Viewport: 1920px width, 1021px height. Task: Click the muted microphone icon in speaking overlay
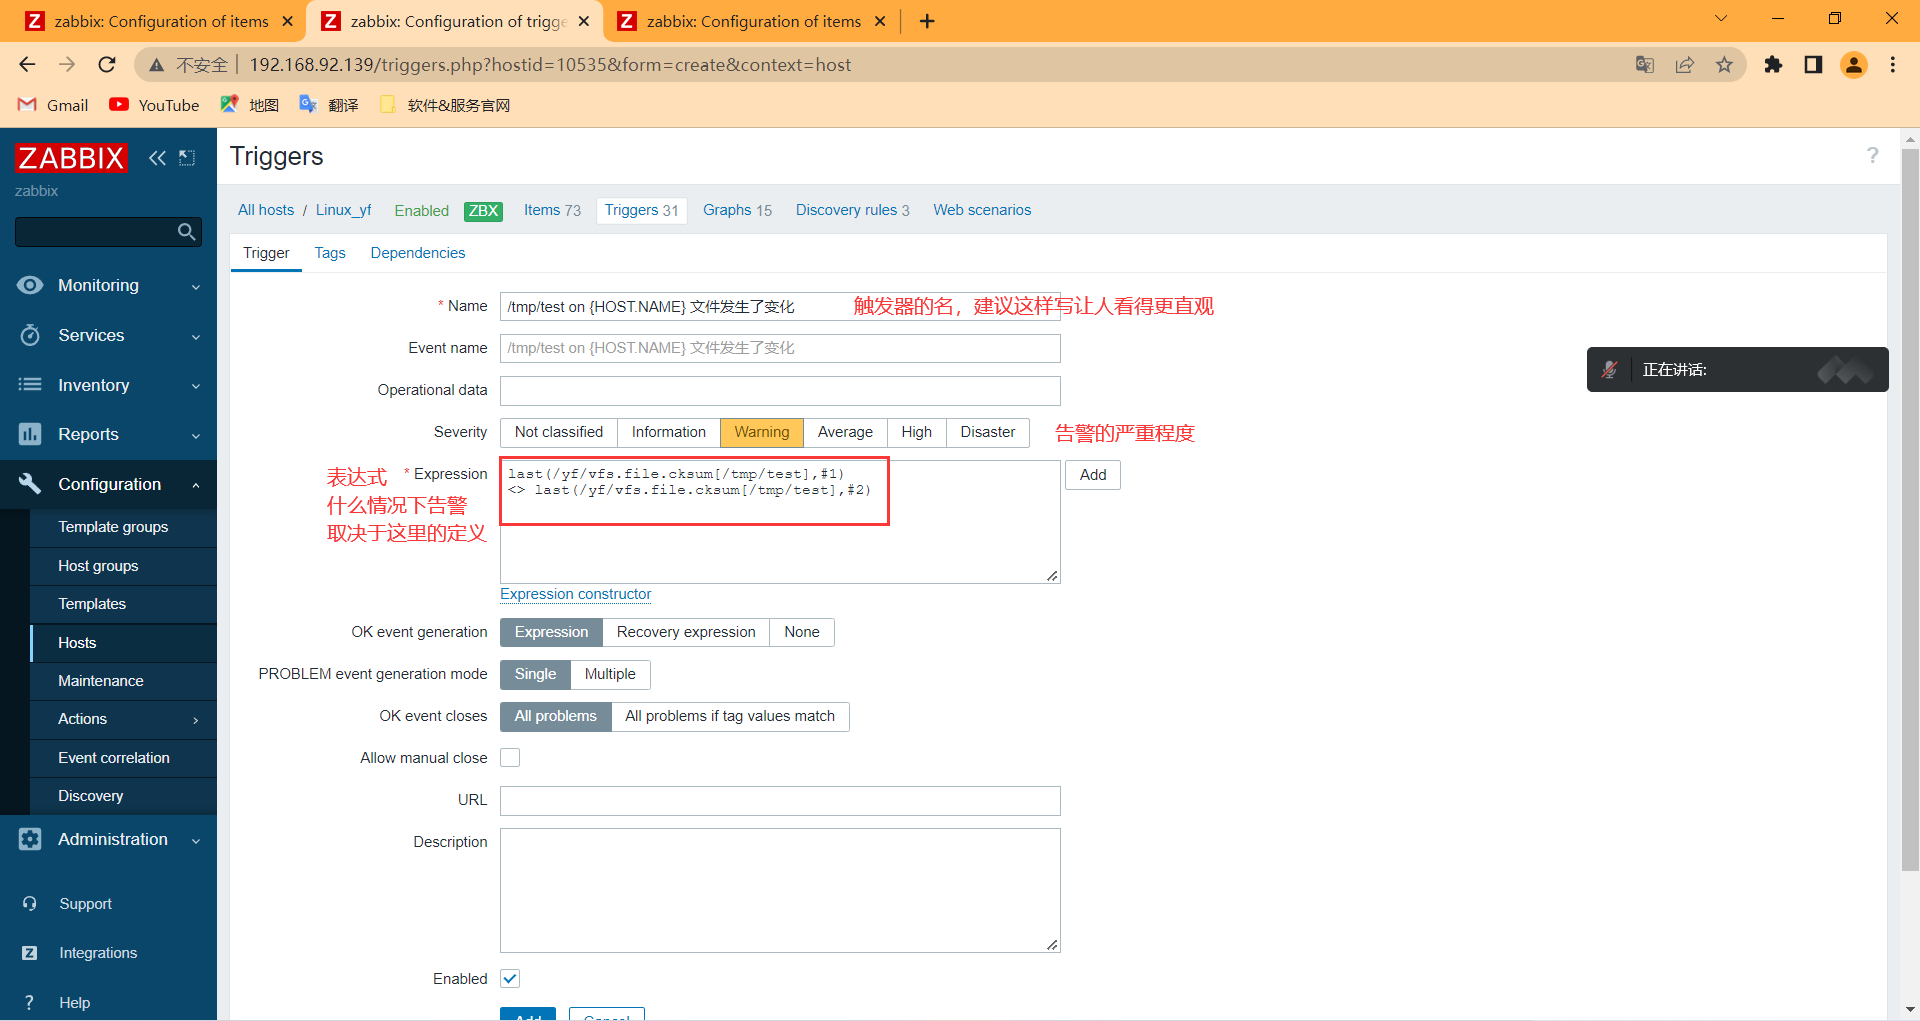tap(1610, 370)
